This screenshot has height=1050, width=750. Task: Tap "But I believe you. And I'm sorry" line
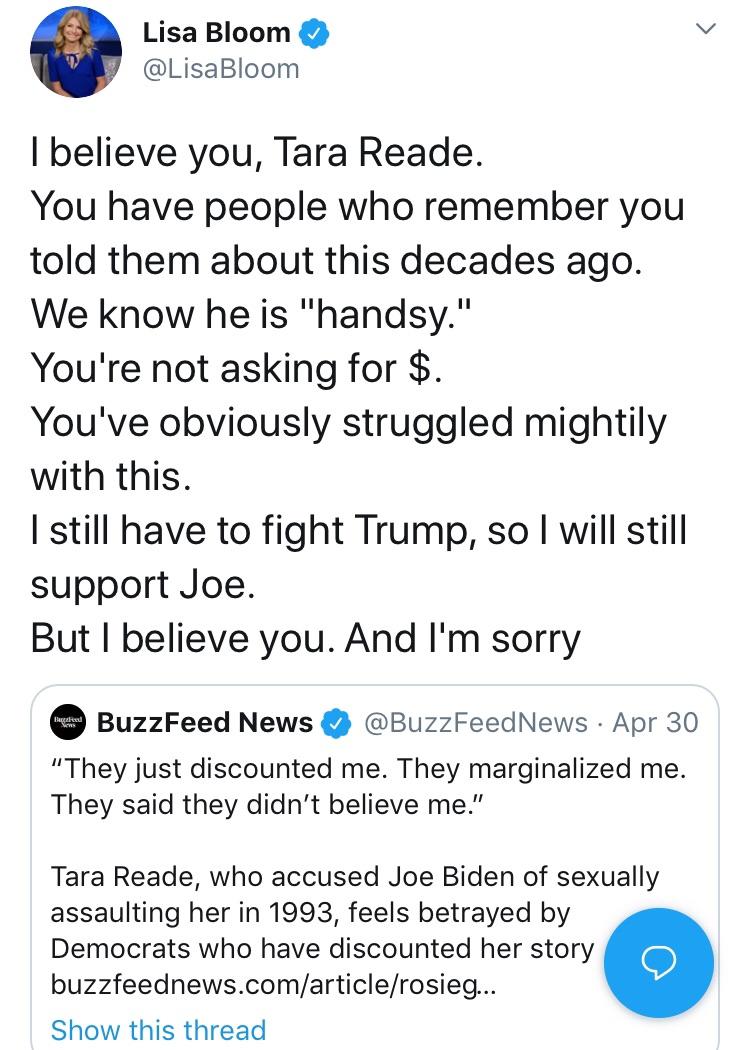click(x=305, y=638)
